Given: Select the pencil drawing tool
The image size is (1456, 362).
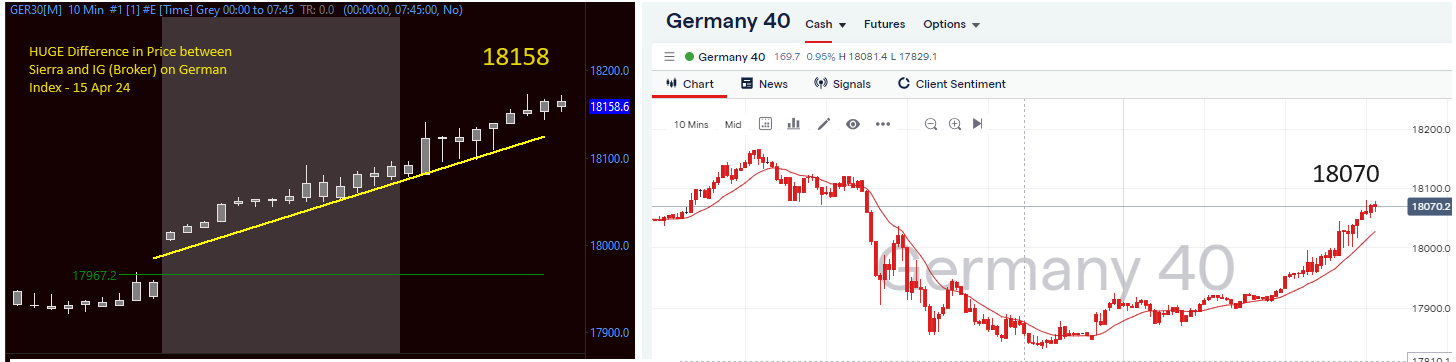Looking at the screenshot, I should click(x=824, y=124).
